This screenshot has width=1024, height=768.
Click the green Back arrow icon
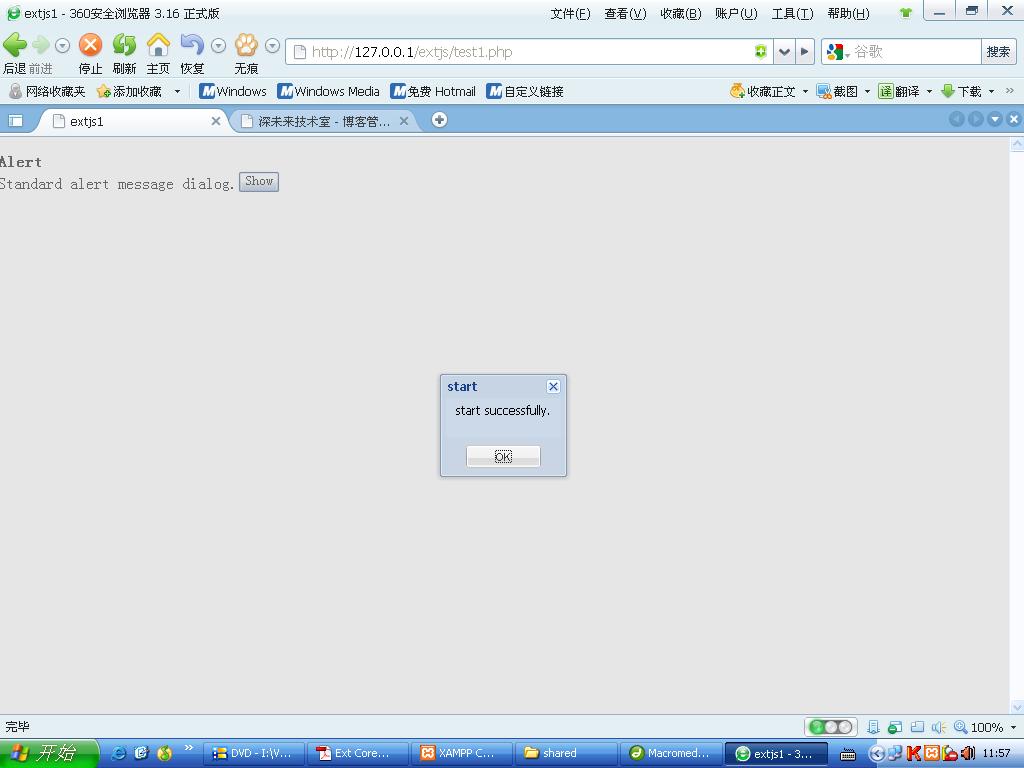tap(14, 45)
